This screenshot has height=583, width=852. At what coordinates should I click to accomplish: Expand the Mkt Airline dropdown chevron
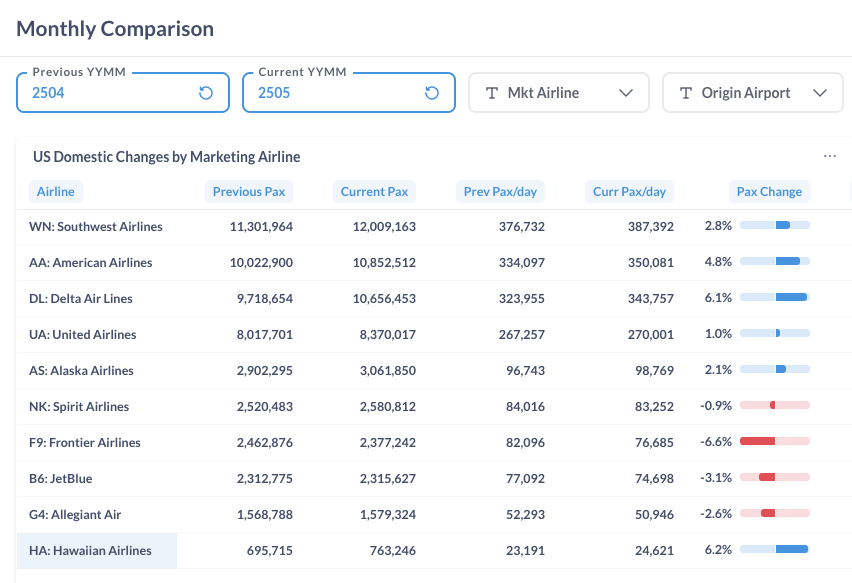click(x=626, y=93)
